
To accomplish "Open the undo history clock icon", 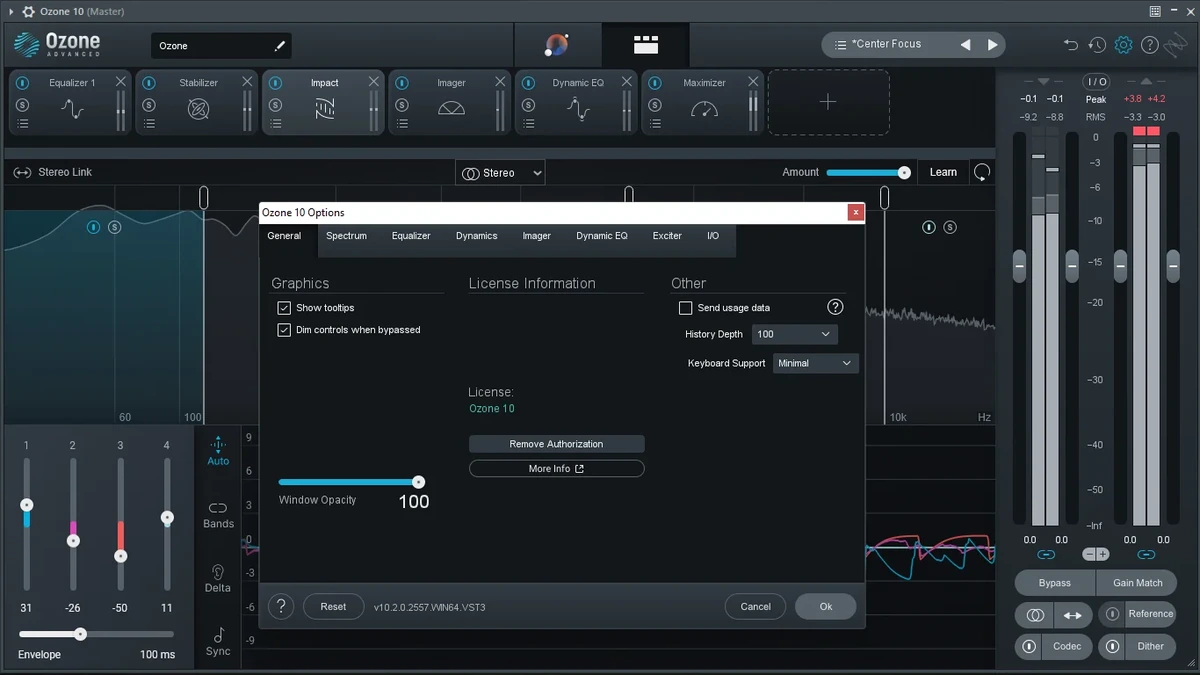I will pyautogui.click(x=1097, y=45).
